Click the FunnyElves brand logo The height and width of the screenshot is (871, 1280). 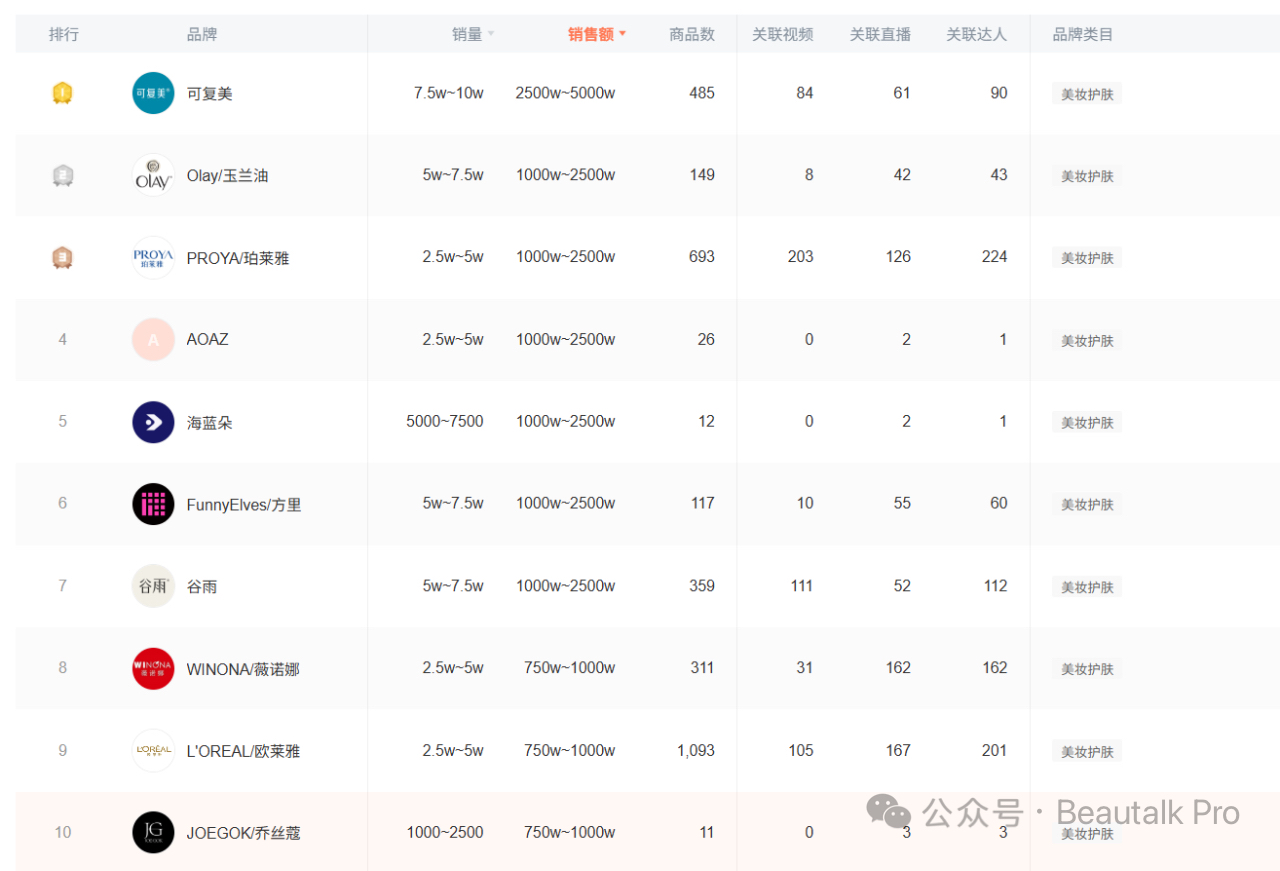(x=153, y=504)
